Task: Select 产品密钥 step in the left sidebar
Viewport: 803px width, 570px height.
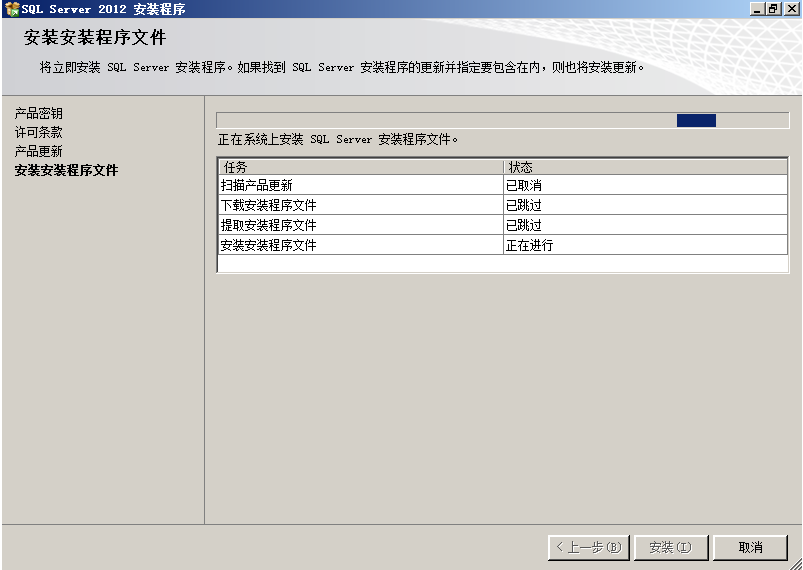Action: 38,114
